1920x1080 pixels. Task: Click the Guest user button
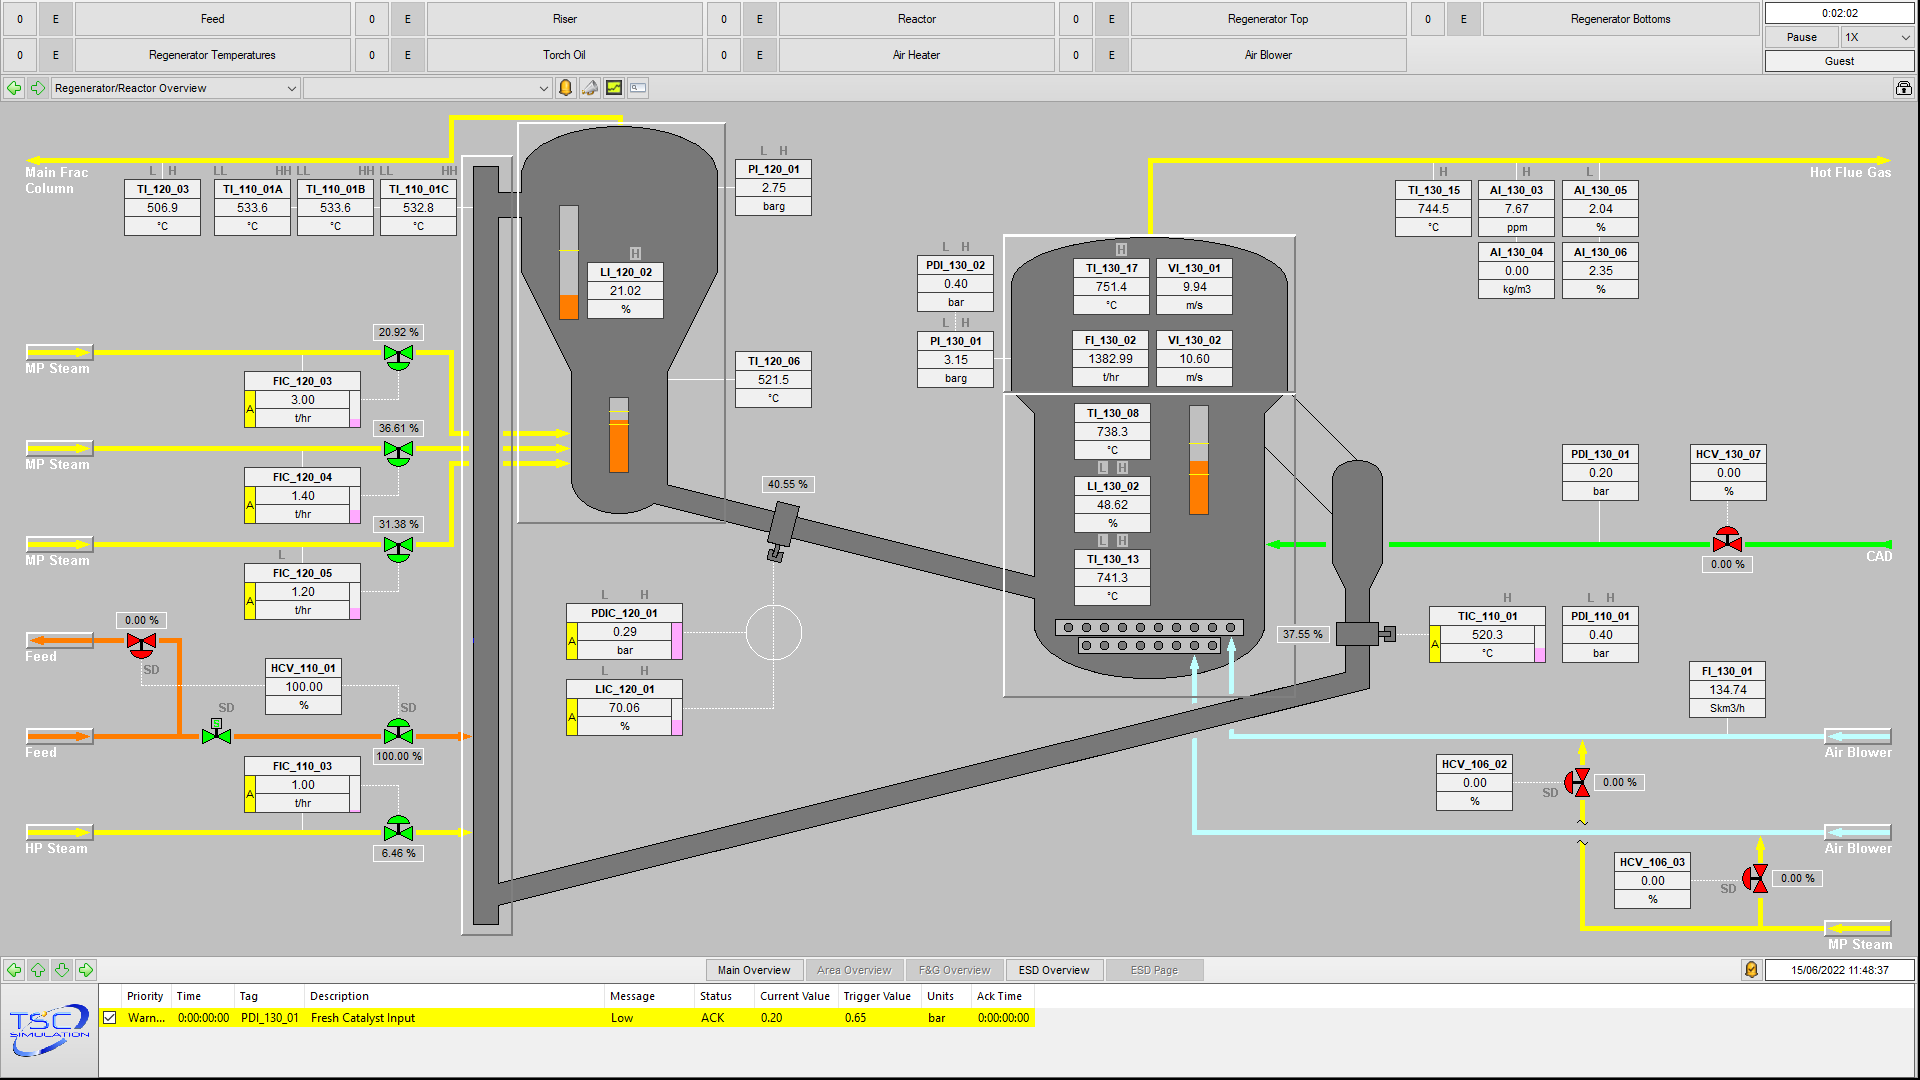[1840, 61]
